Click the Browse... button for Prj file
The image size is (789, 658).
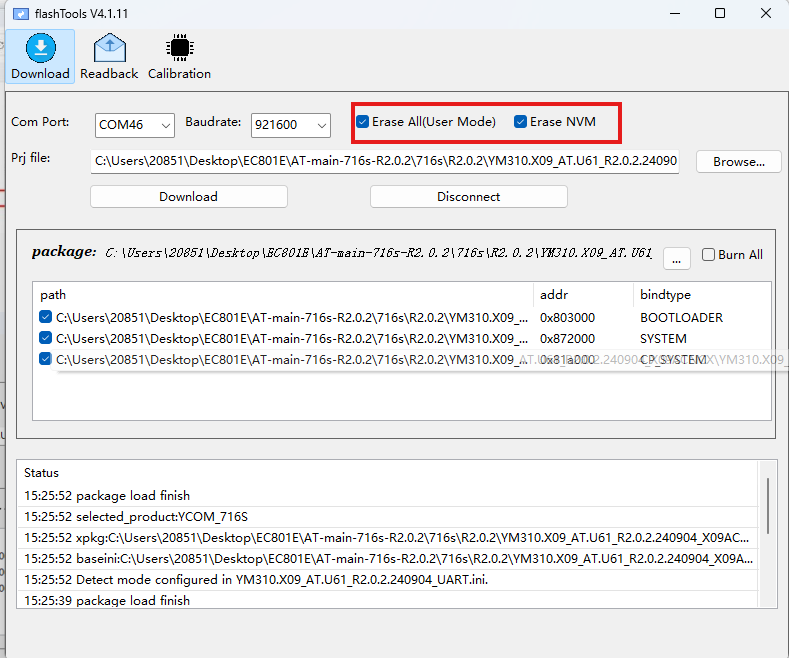tap(738, 162)
